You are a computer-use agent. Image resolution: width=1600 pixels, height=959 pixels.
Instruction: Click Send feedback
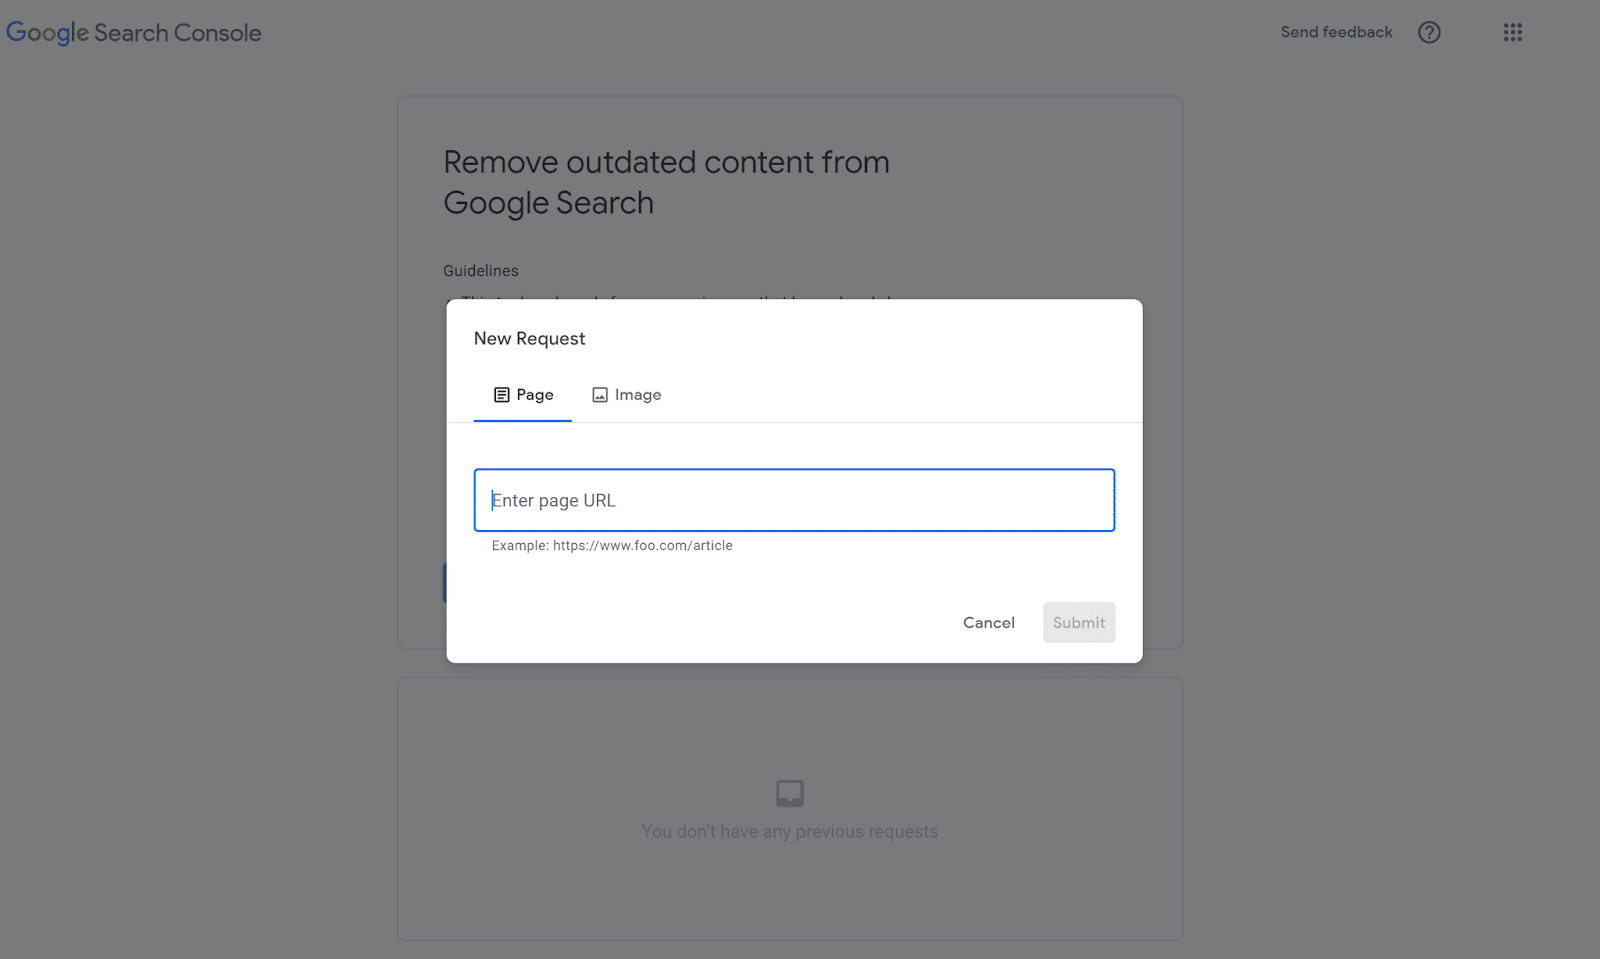coord(1335,32)
